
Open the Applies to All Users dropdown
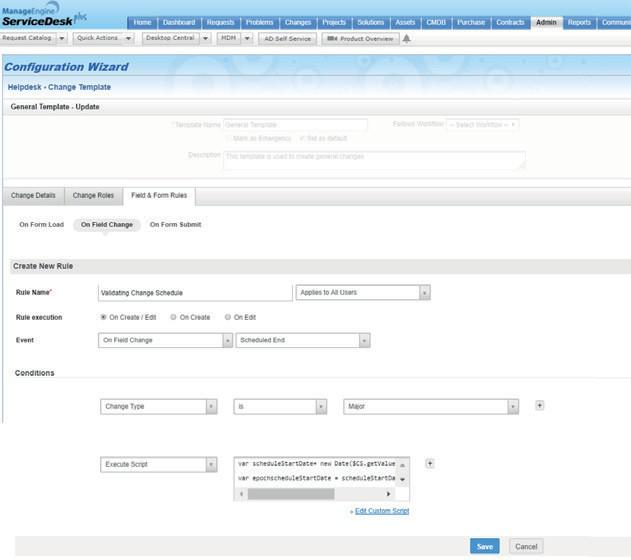pos(363,292)
